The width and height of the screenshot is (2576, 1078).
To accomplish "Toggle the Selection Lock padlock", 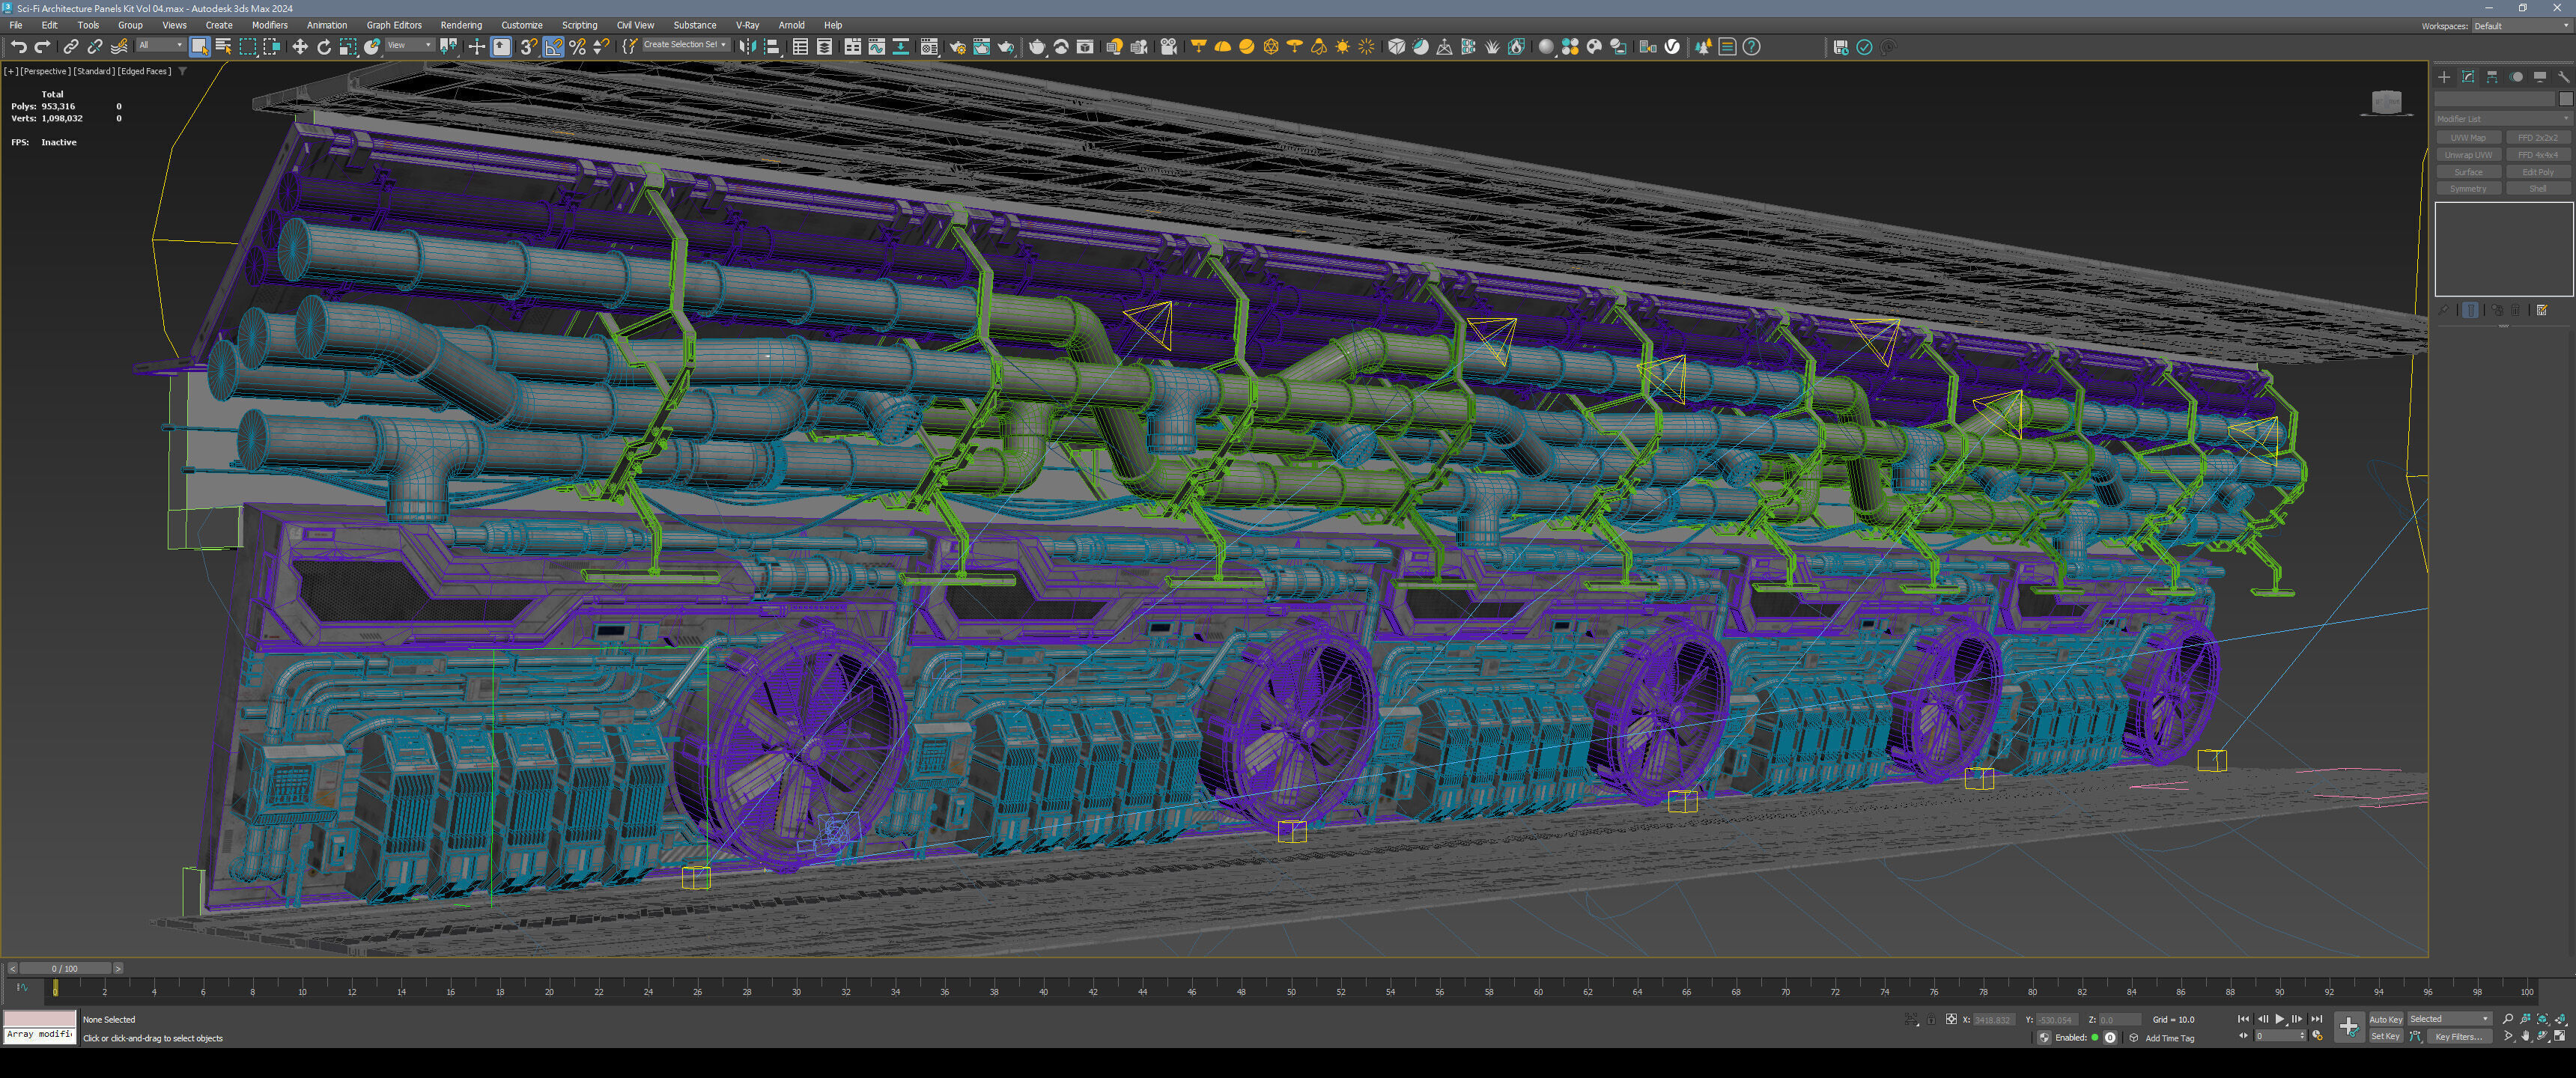I will coord(1932,1020).
